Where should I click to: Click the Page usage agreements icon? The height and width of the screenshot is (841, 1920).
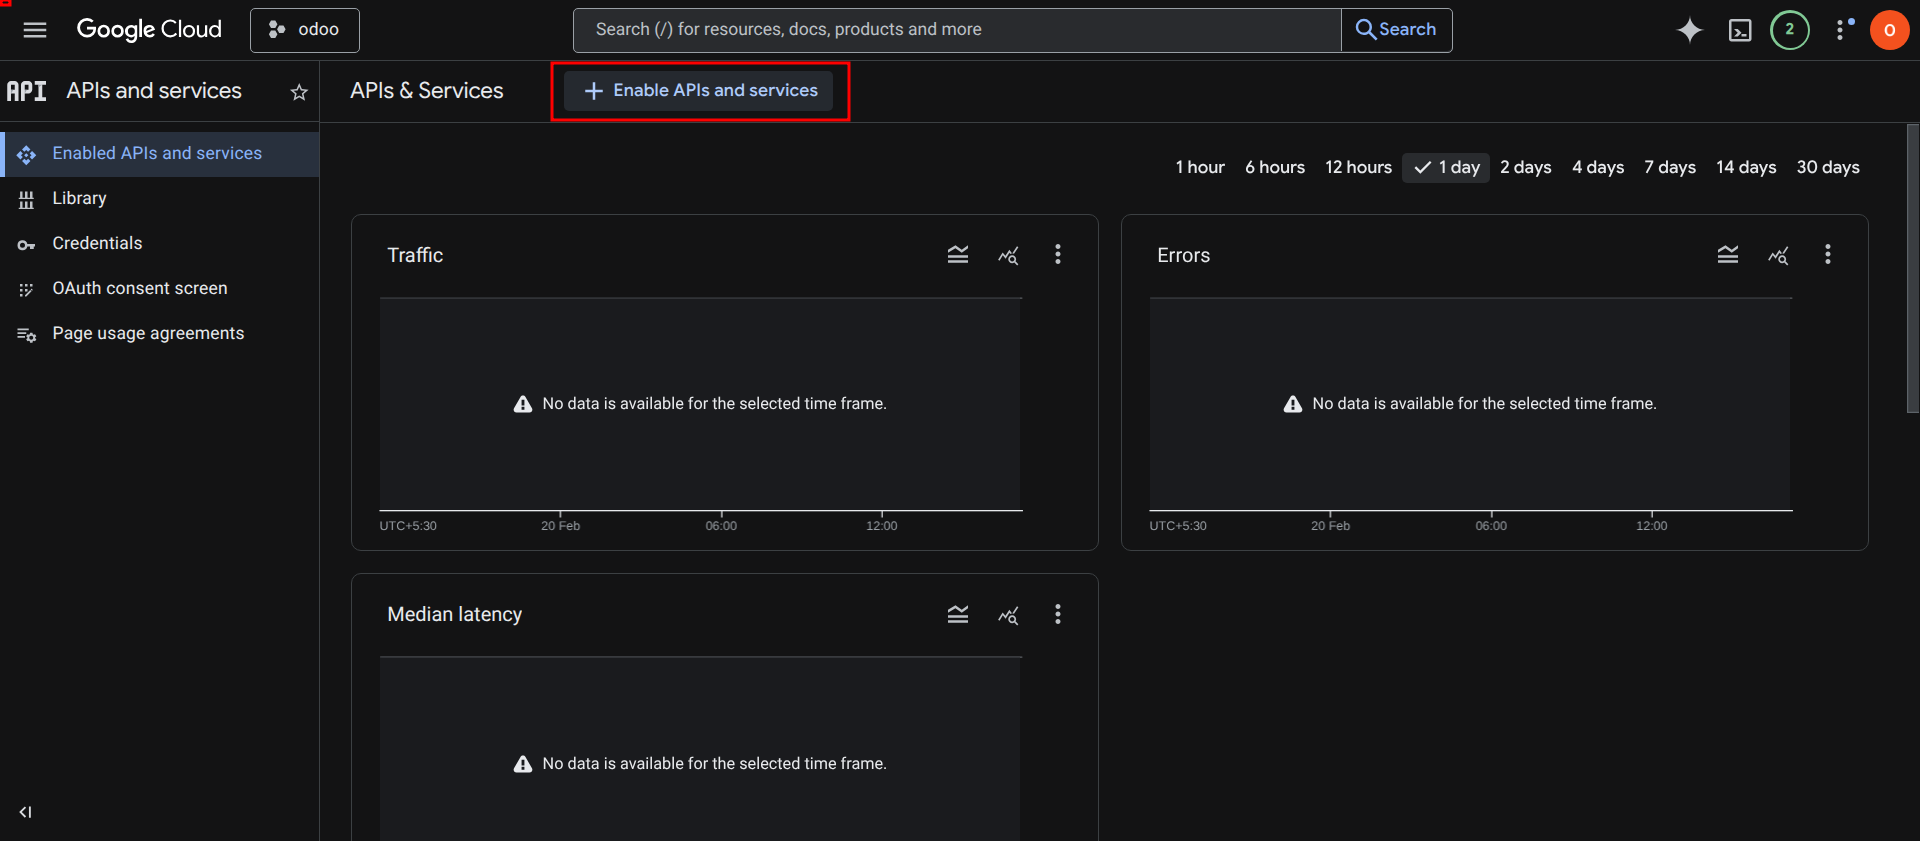[x=27, y=335]
